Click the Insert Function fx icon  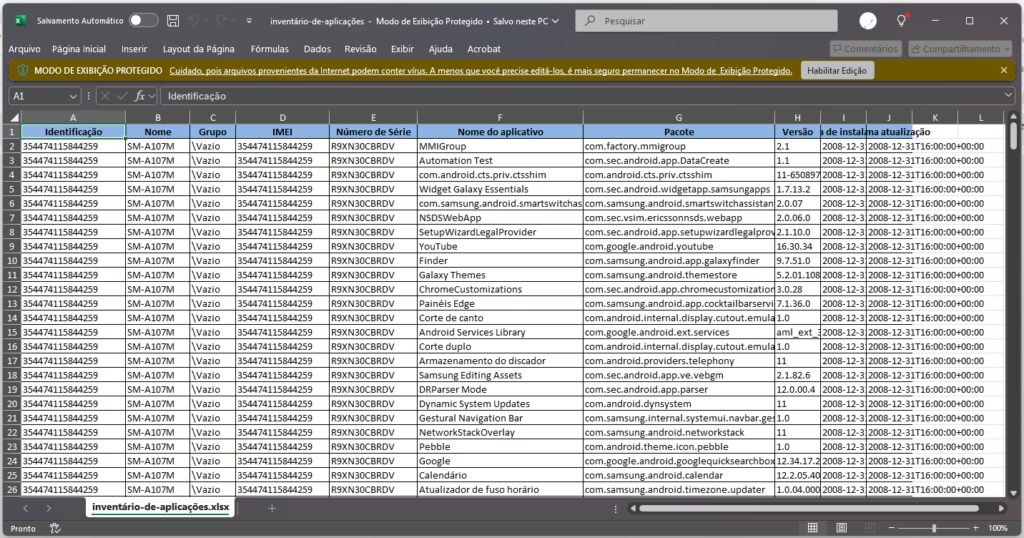point(139,96)
